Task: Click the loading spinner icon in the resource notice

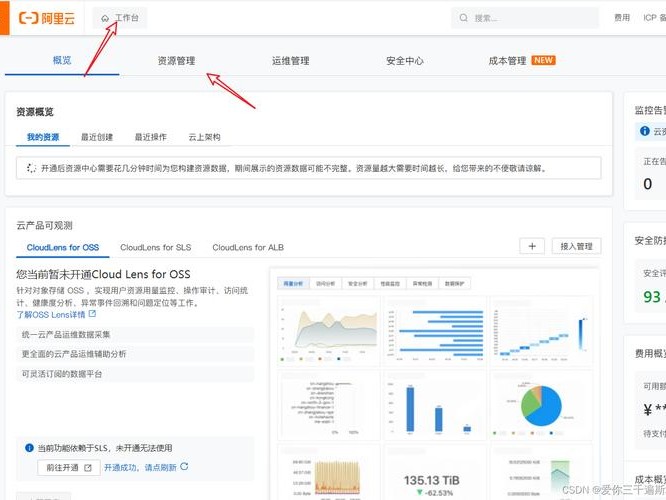Action: 31,168
